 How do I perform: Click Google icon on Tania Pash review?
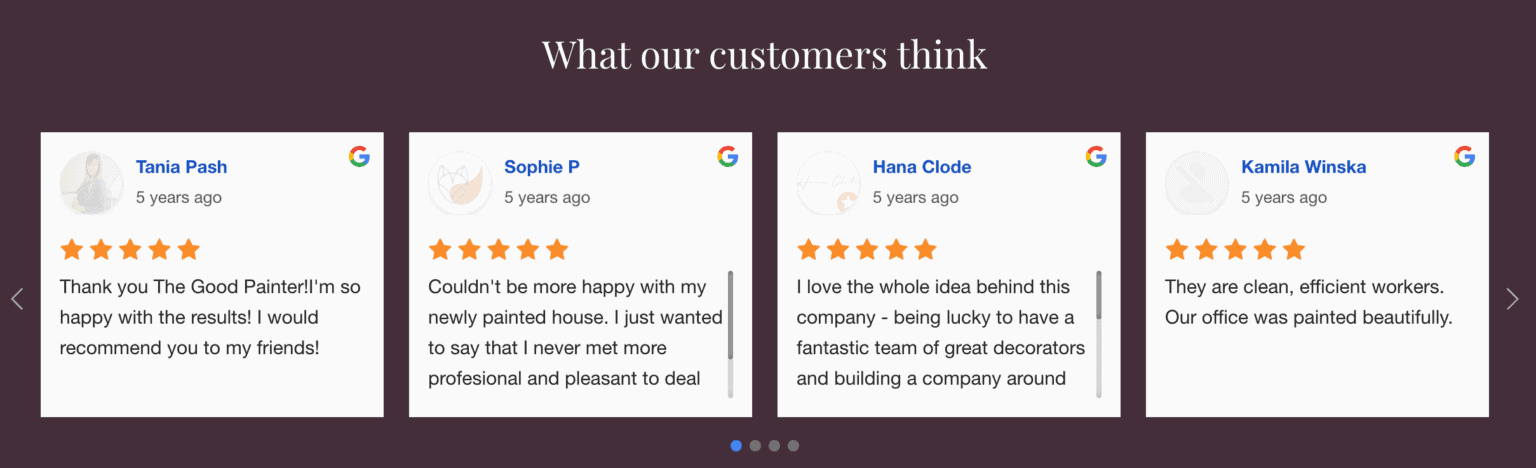(359, 156)
